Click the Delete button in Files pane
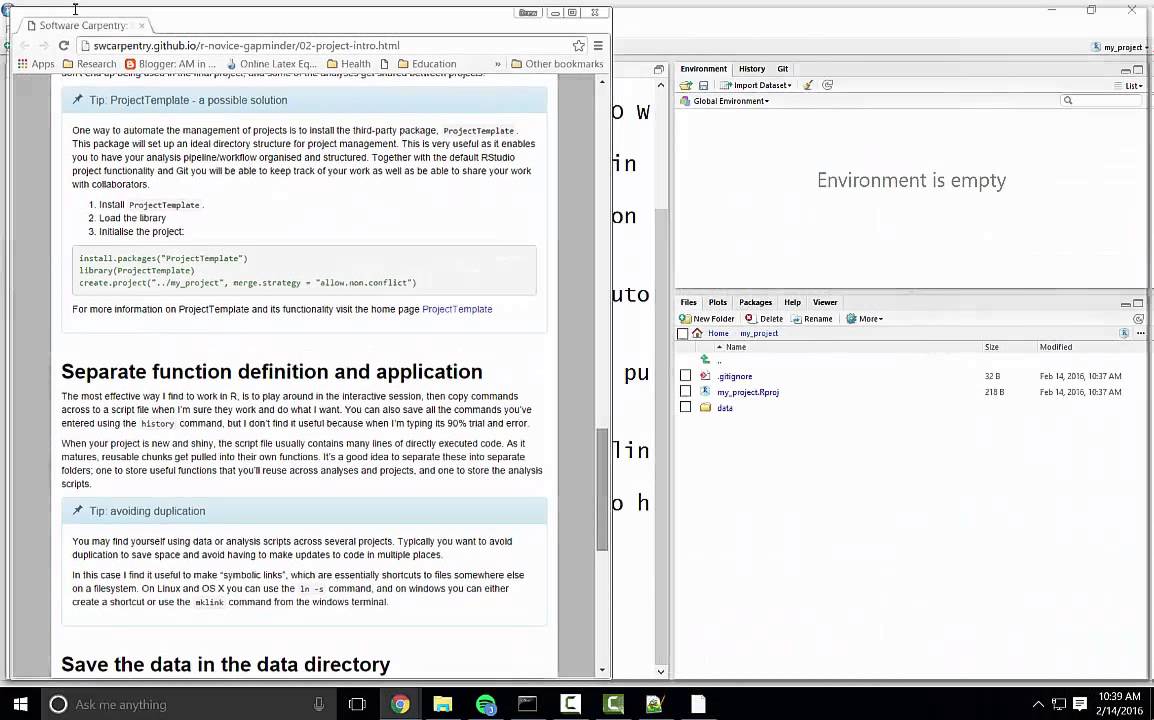Screen dimensions: 1154x720 pos(764,319)
